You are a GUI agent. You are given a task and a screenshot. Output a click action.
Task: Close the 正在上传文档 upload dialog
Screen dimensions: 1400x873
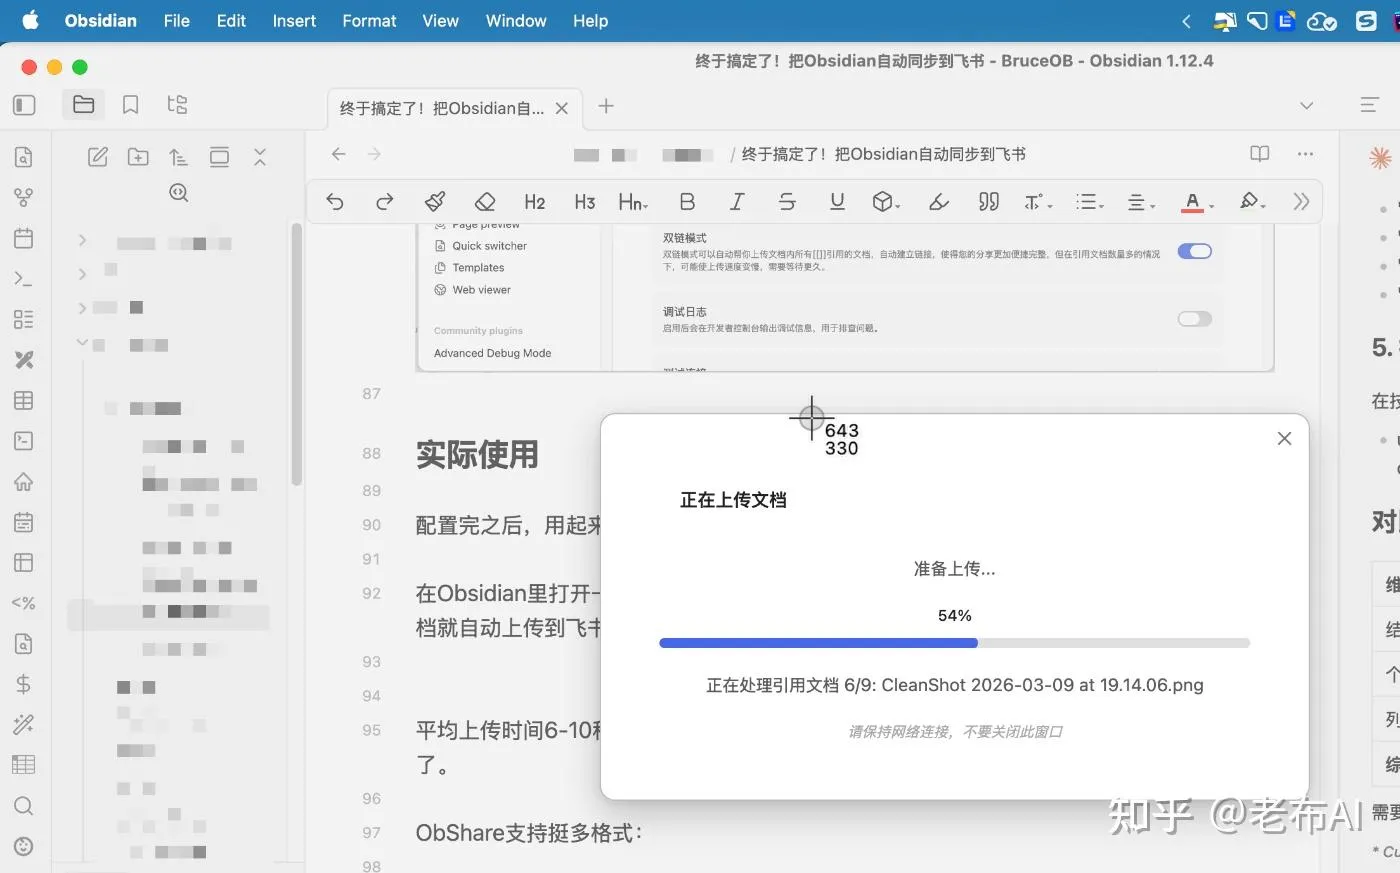(x=1285, y=438)
